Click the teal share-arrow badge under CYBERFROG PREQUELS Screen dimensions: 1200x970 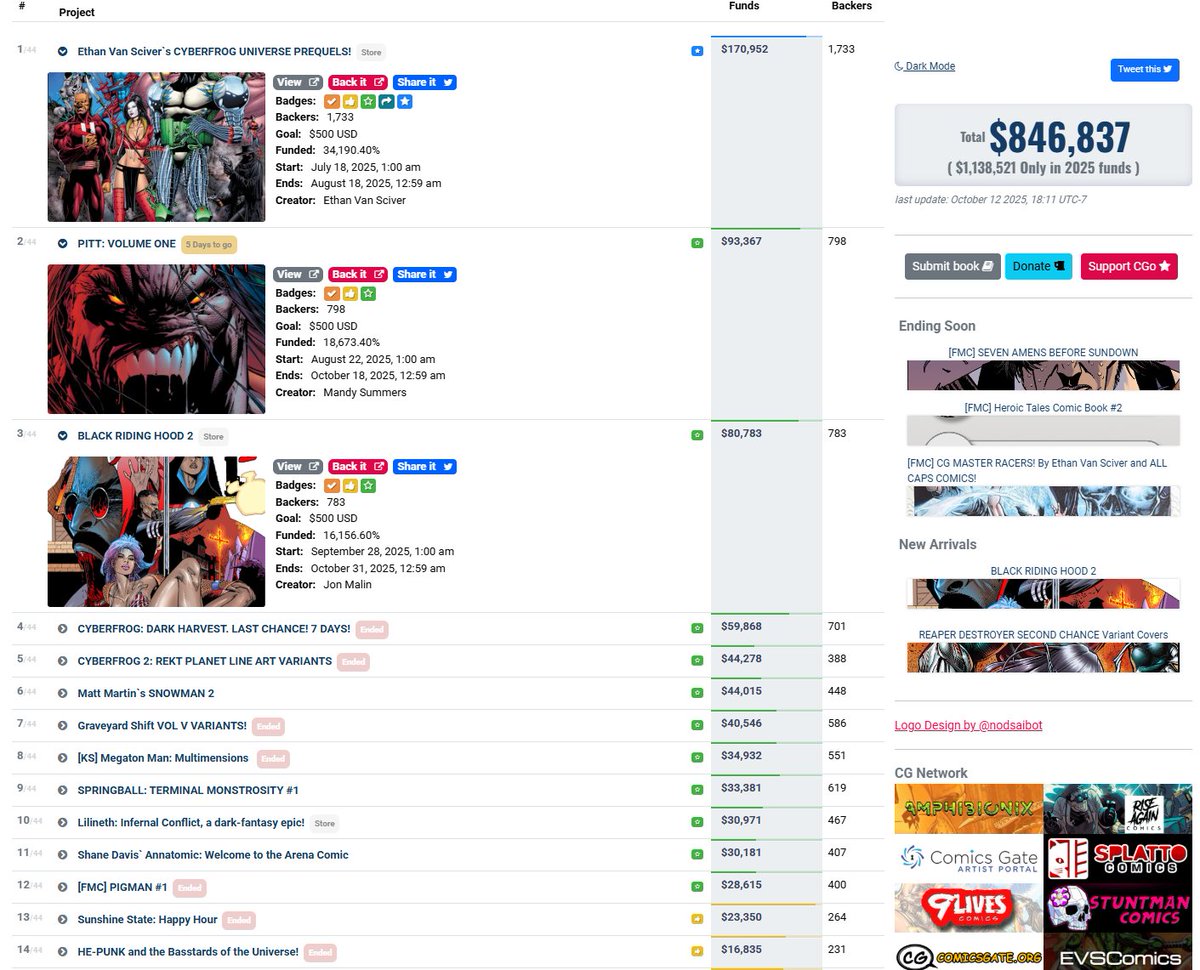(x=386, y=101)
